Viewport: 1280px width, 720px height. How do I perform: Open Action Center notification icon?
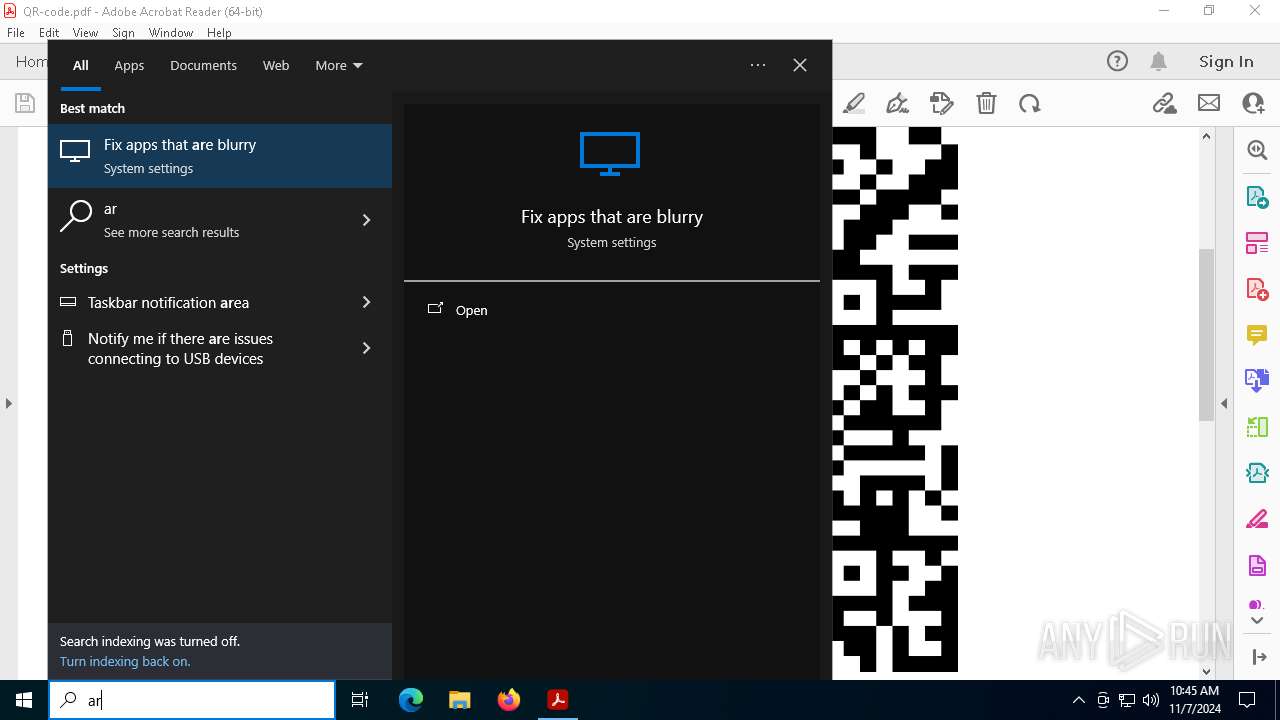(x=1247, y=700)
